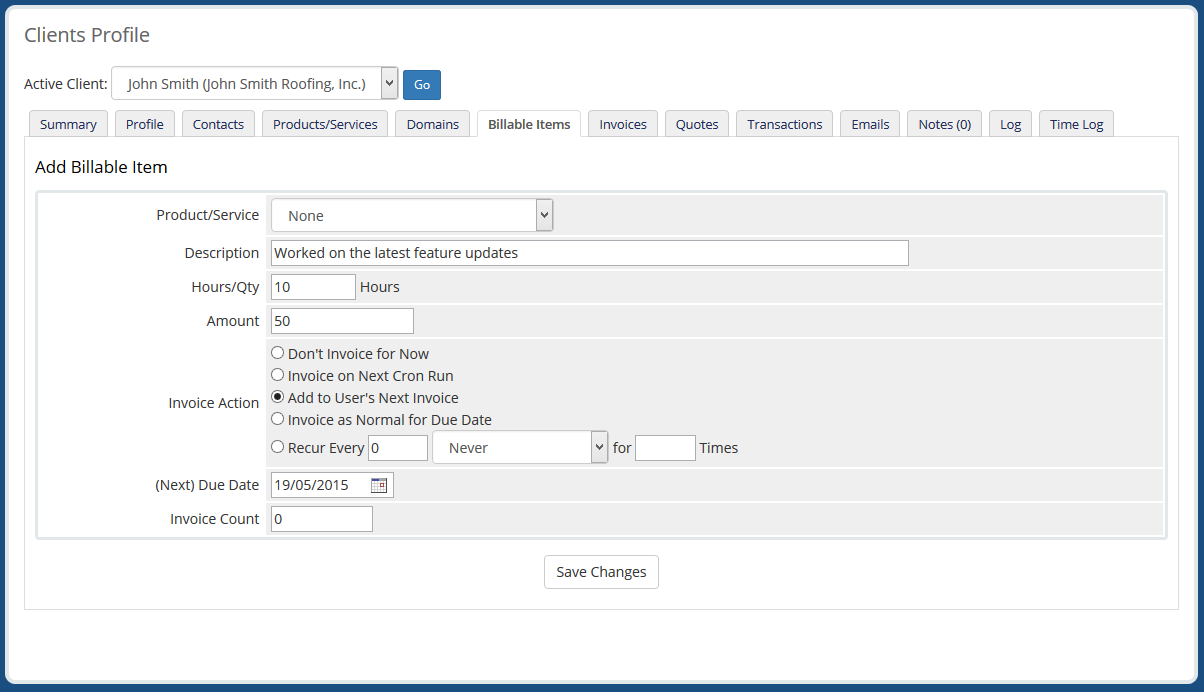The width and height of the screenshot is (1204, 692).
Task: Select "Invoice on Next Cron Run"
Action: (x=277, y=374)
